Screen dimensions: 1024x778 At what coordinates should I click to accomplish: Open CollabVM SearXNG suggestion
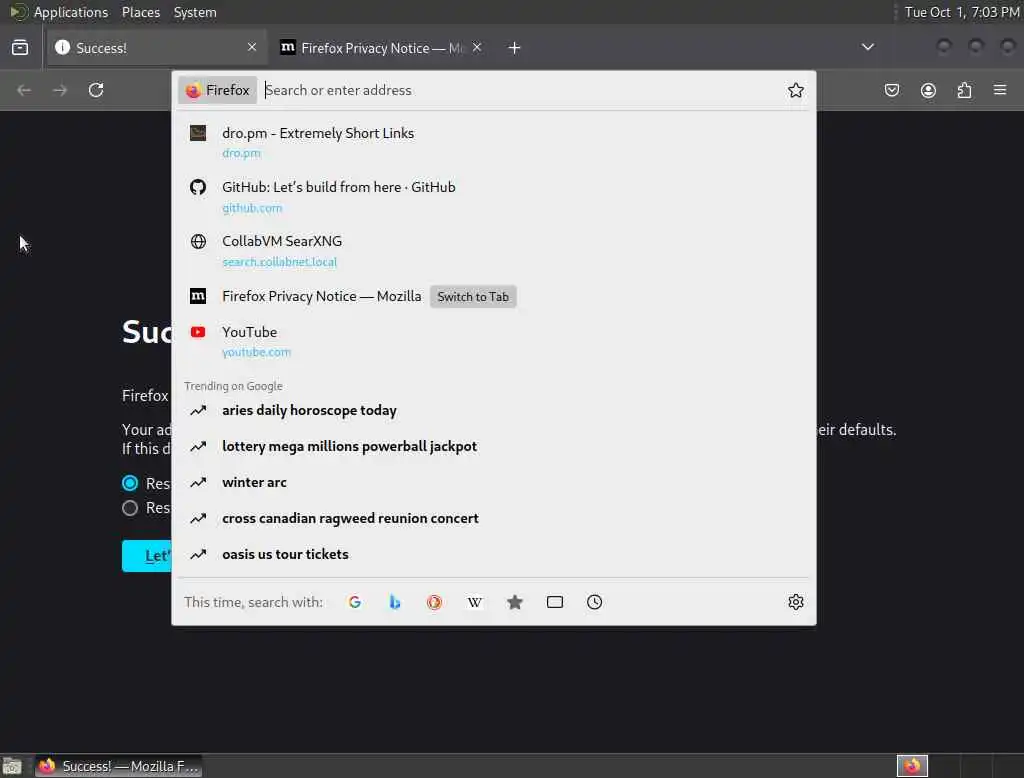coord(494,251)
